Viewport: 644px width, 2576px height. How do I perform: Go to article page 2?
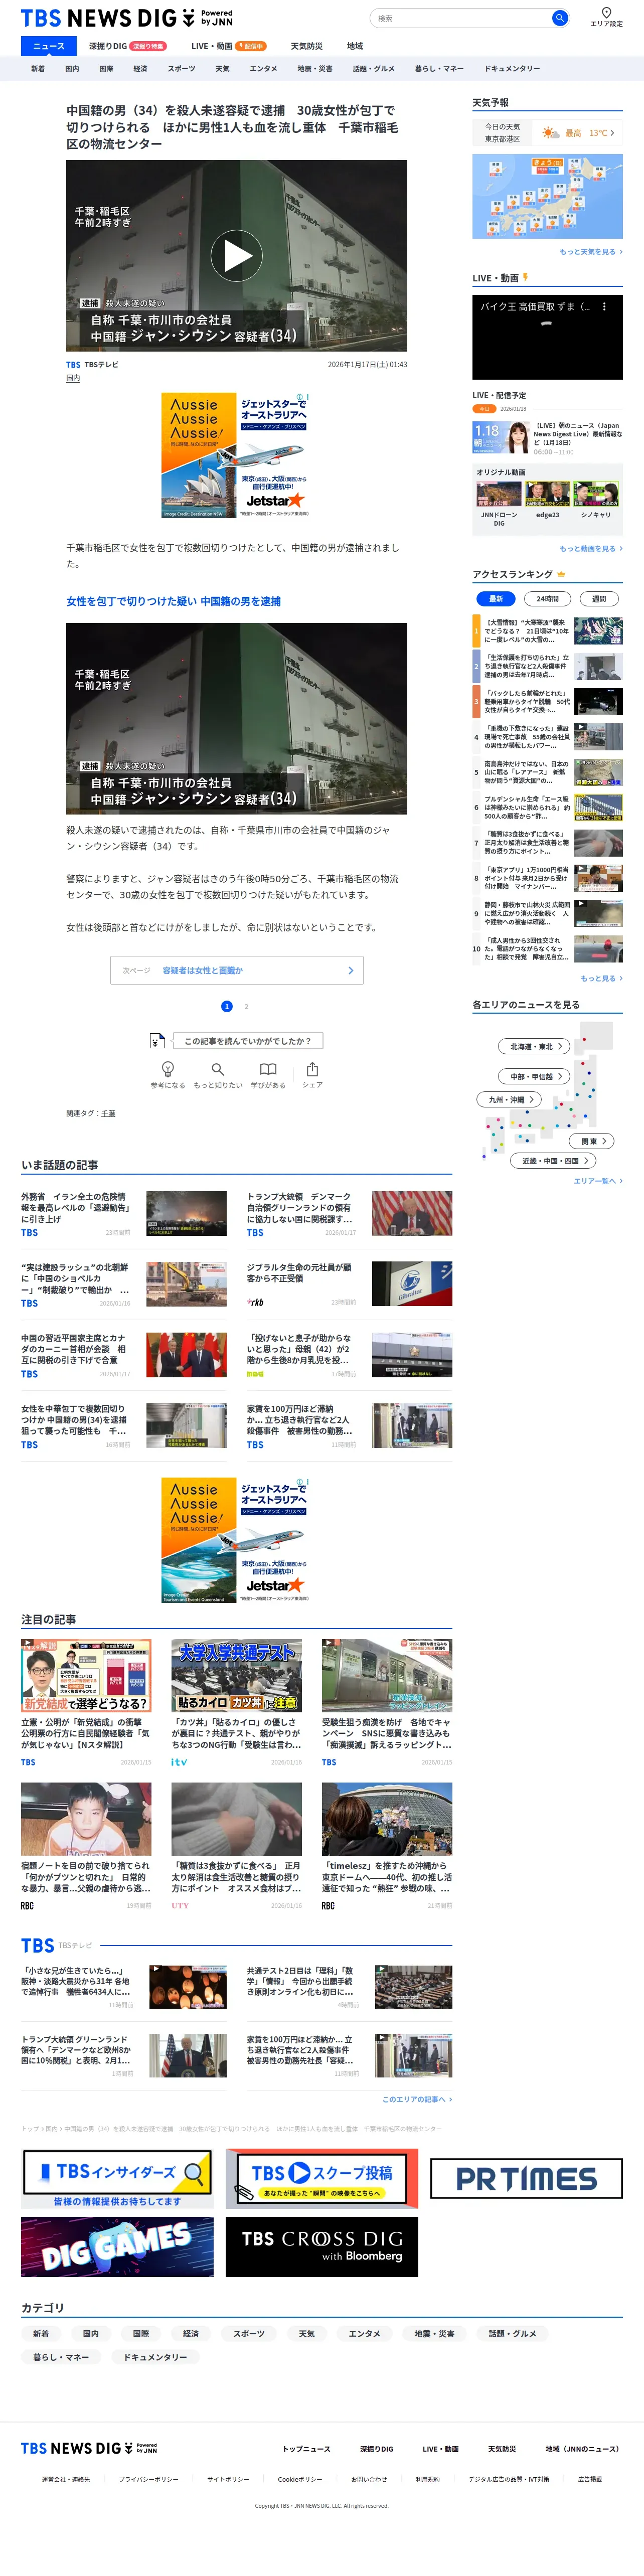[246, 1006]
